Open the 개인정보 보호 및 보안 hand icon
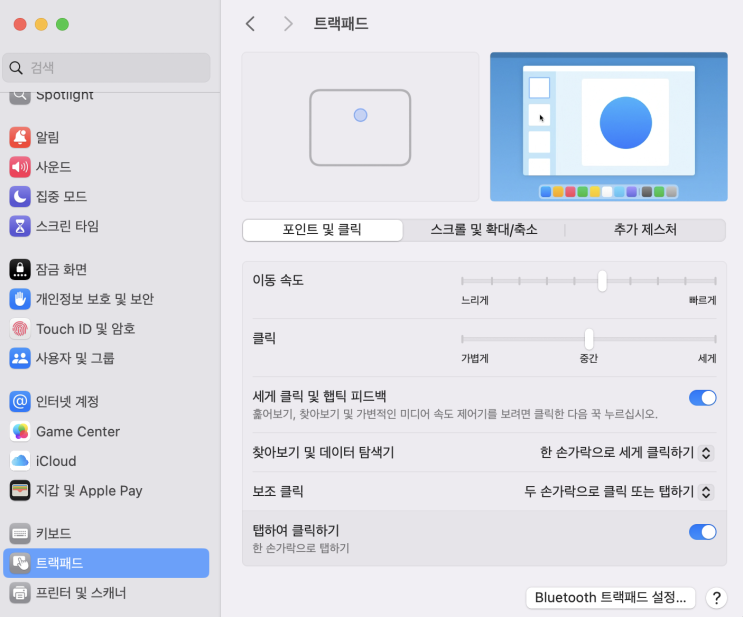Screen dimensions: 743x617 pyautogui.click(x=20, y=299)
